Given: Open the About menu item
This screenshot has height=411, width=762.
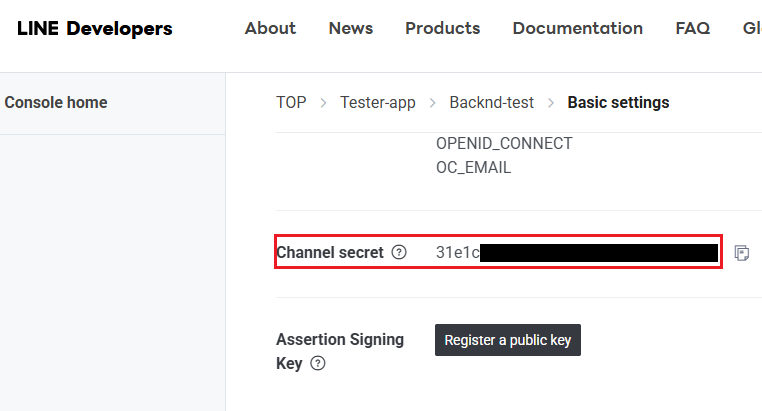Looking at the screenshot, I should [x=270, y=28].
